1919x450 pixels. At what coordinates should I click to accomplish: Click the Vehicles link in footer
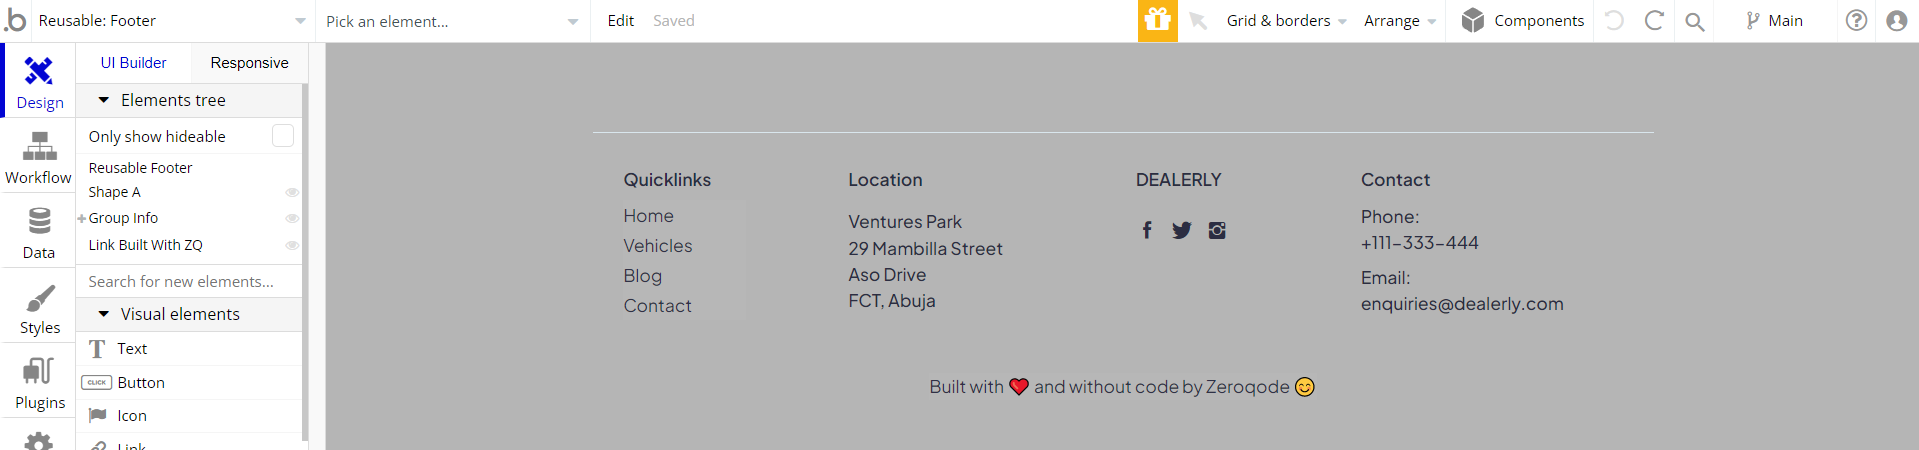click(x=658, y=246)
